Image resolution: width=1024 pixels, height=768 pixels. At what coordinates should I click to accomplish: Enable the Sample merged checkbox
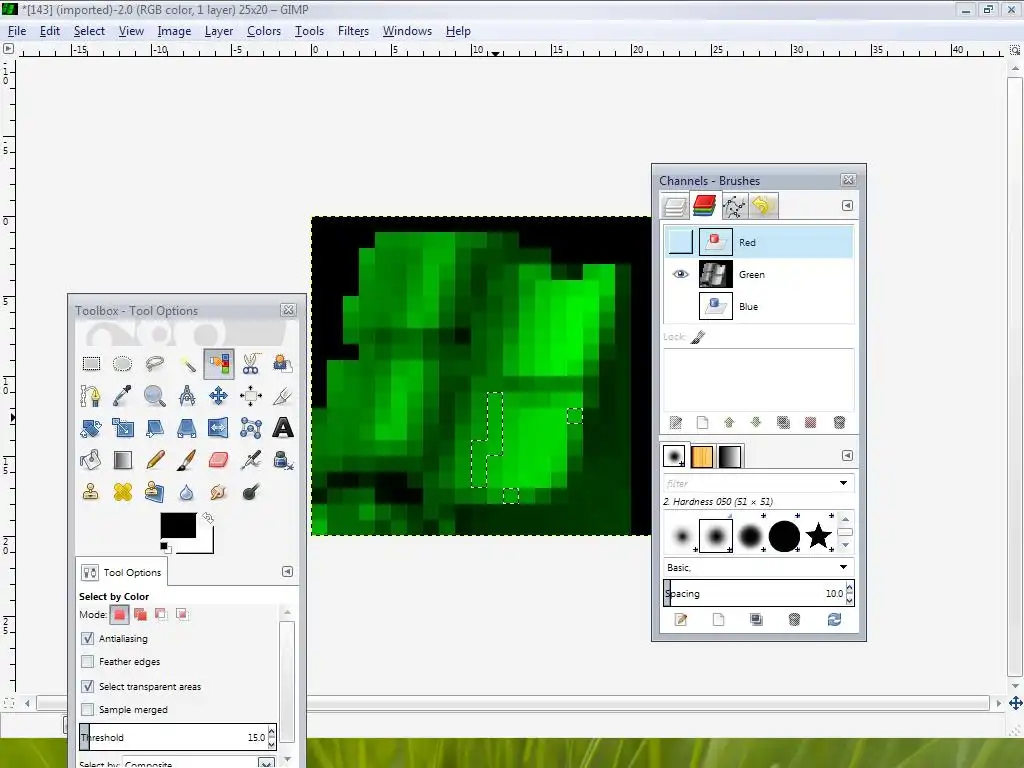88,709
